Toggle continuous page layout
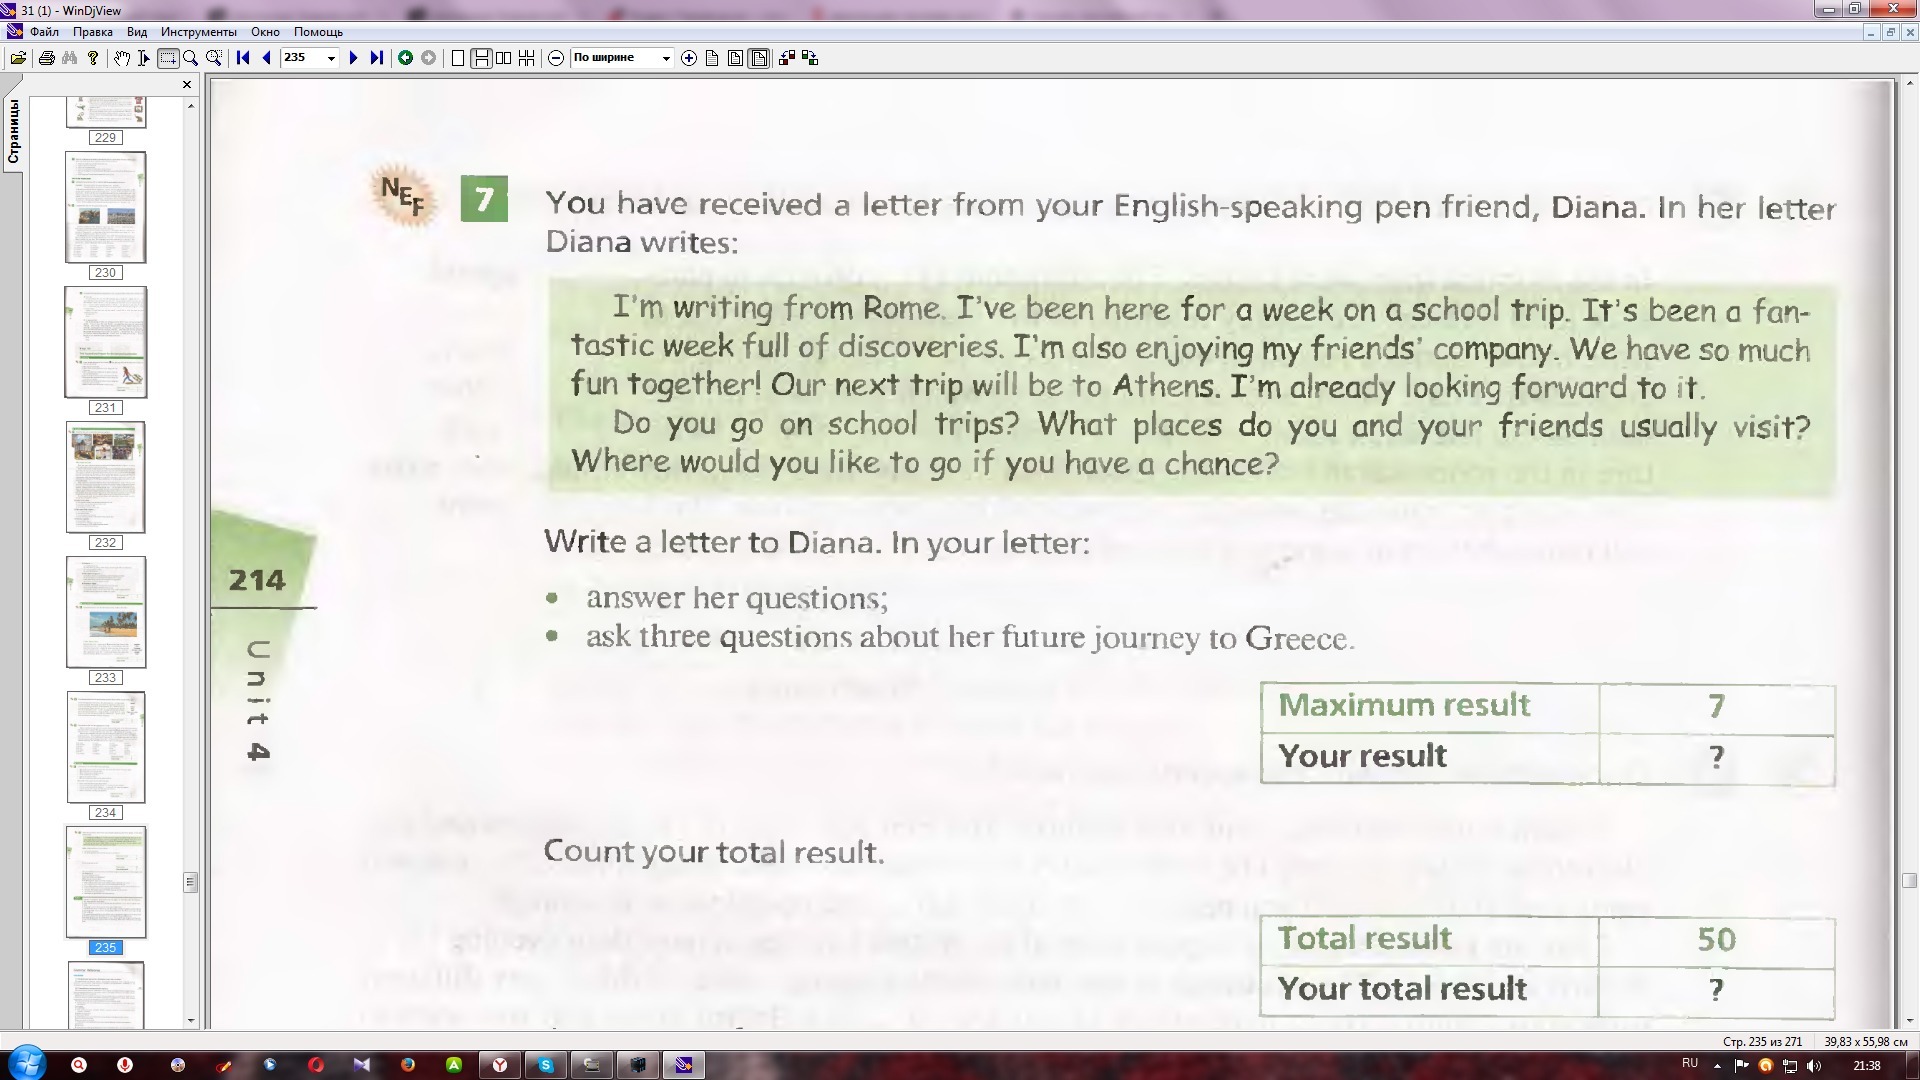This screenshot has width=1920, height=1080. click(481, 58)
